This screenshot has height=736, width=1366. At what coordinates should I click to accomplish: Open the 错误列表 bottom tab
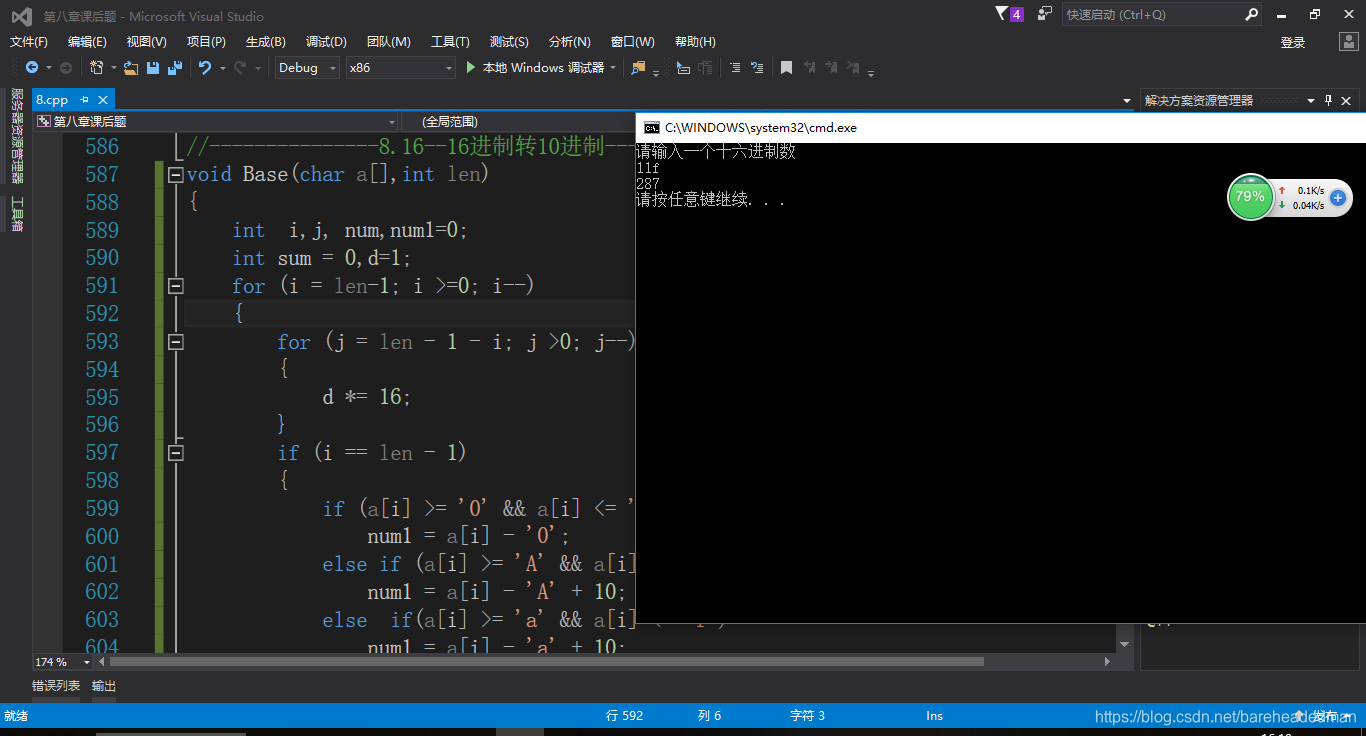56,686
